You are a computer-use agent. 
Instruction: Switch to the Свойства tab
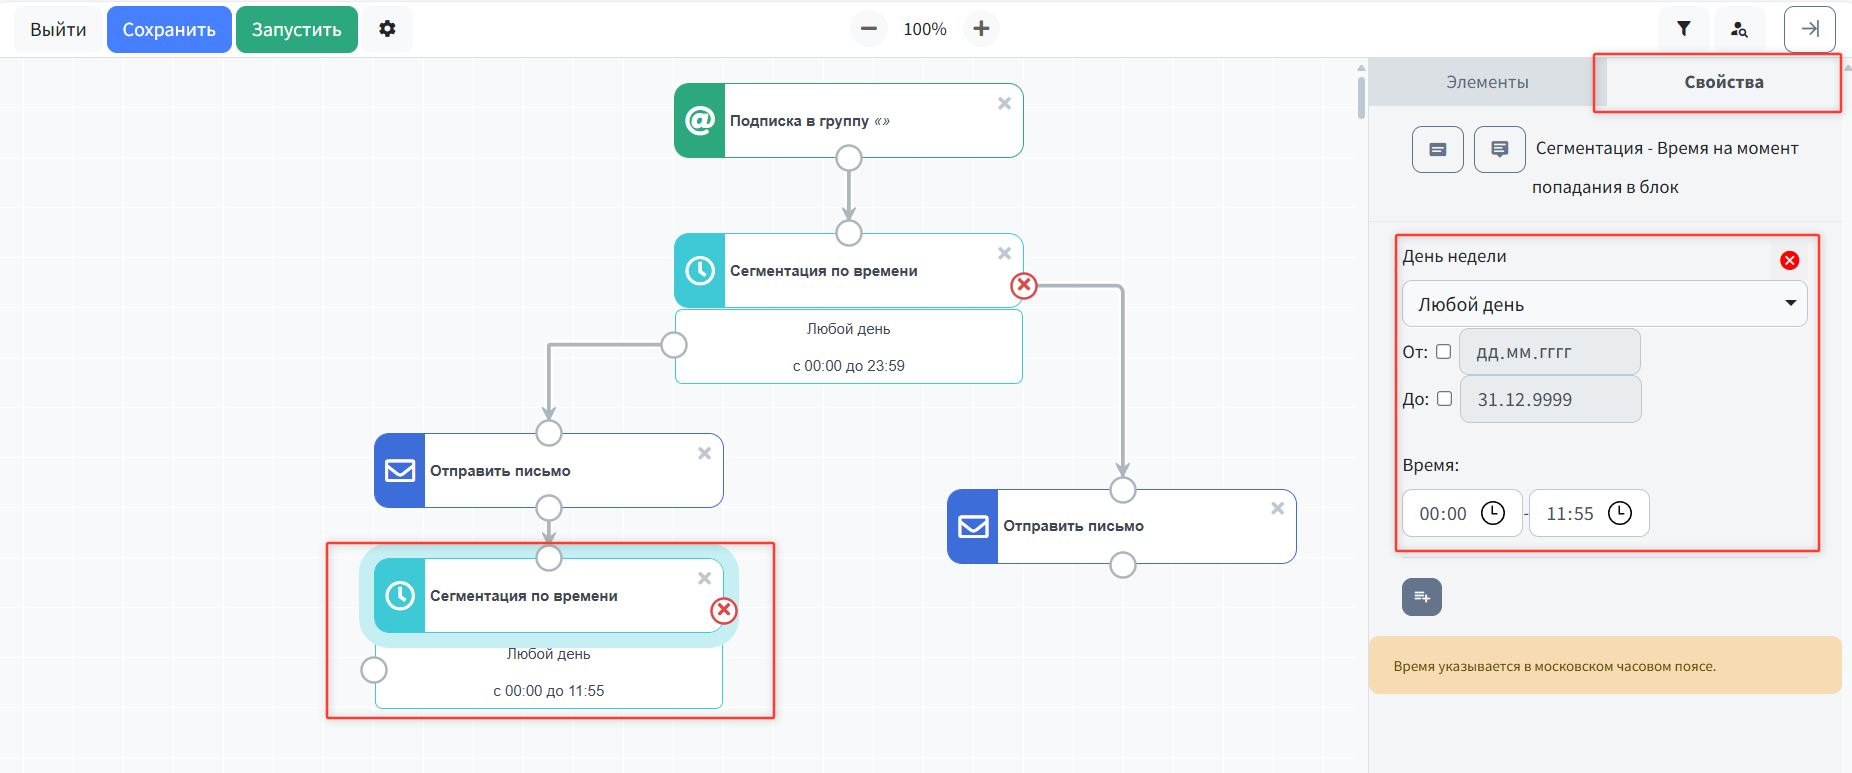coord(1723,82)
